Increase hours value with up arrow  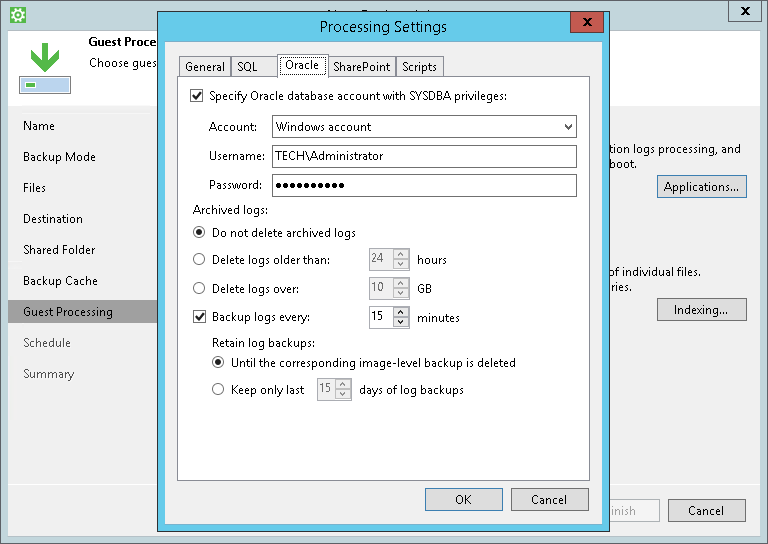[x=401, y=254]
